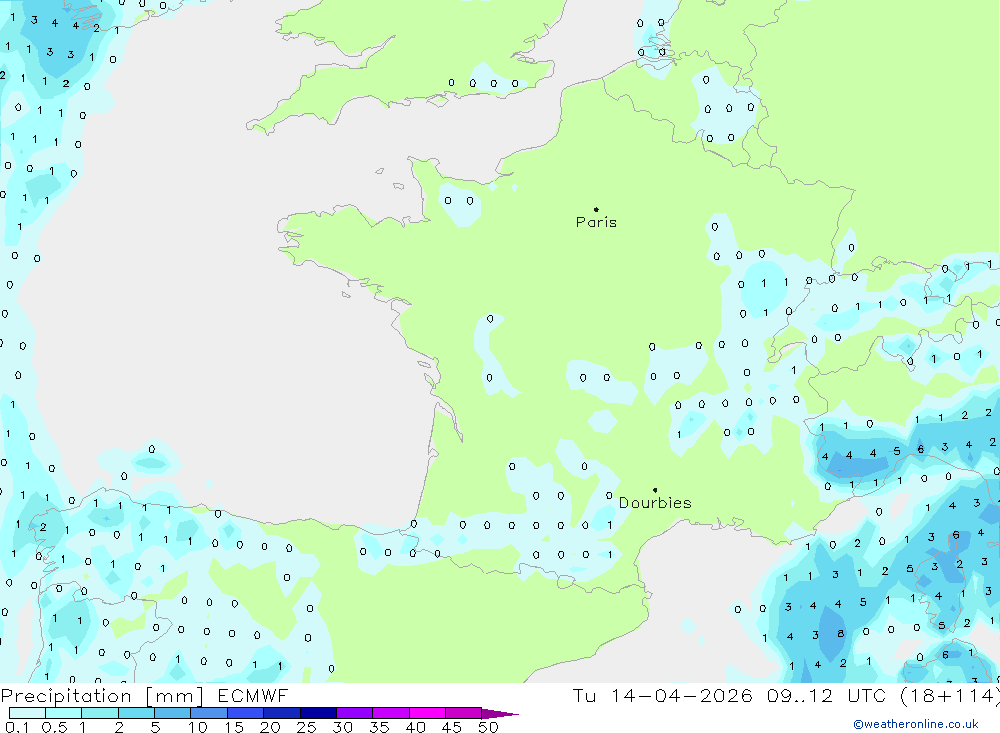Select the 2–5 mm legend color swatch

click(x=136, y=713)
